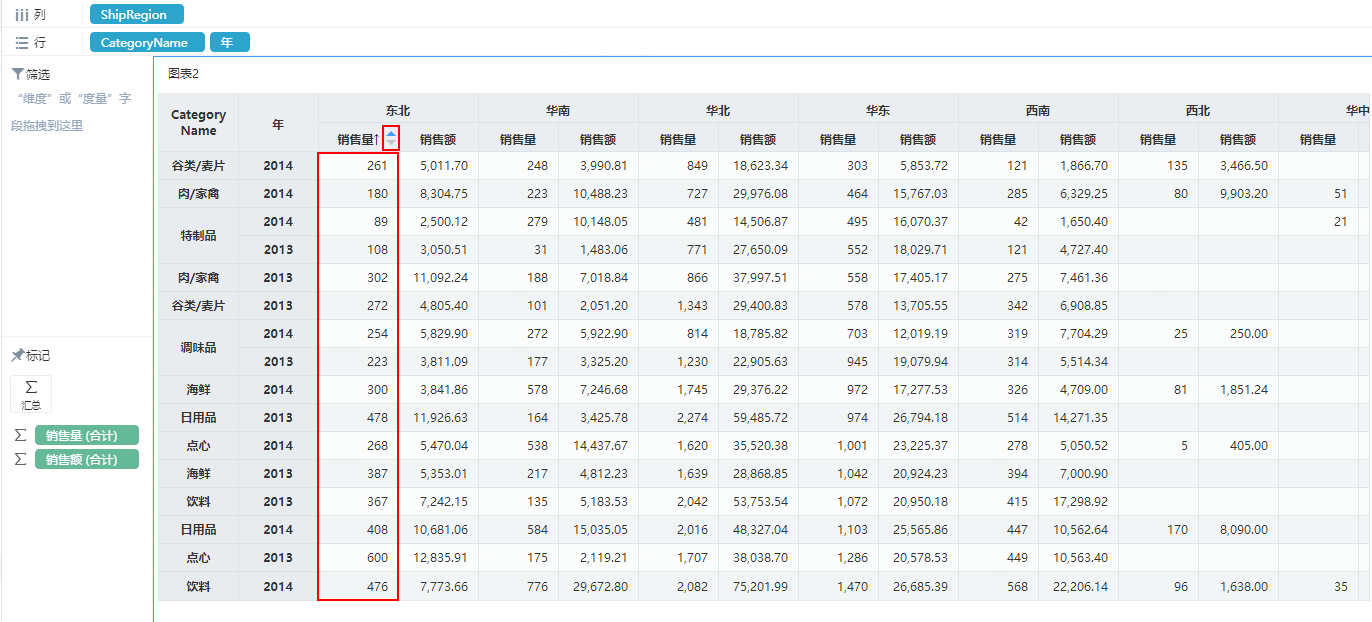Click the cell value 26,794.18
This screenshot has width=1372, height=622.
click(920, 418)
